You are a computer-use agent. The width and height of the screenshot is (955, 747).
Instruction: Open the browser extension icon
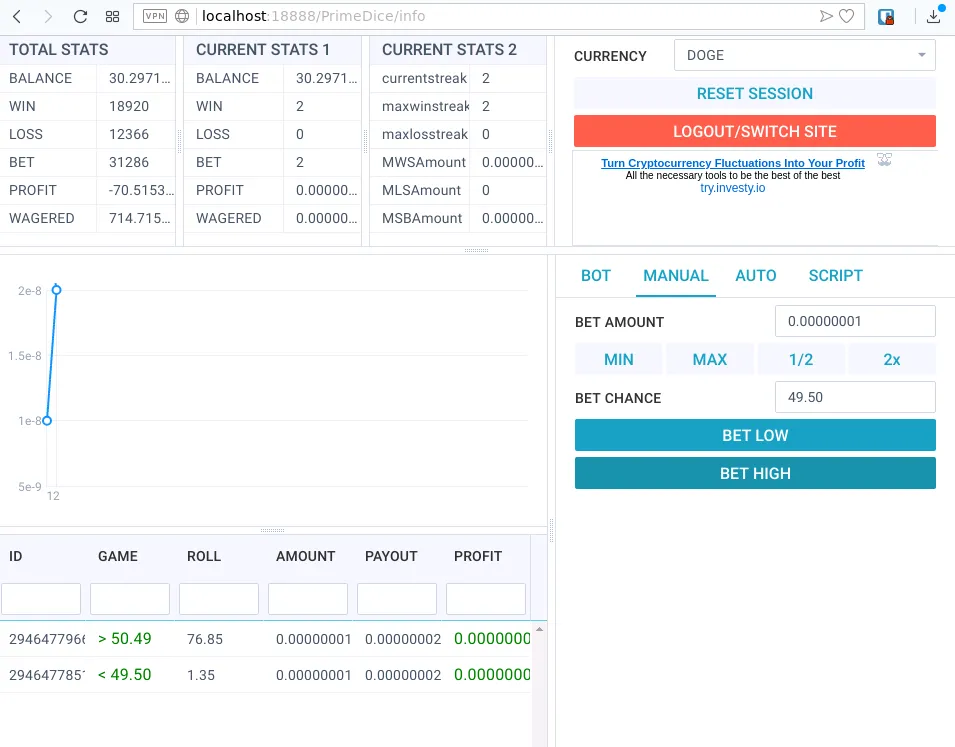click(x=886, y=16)
